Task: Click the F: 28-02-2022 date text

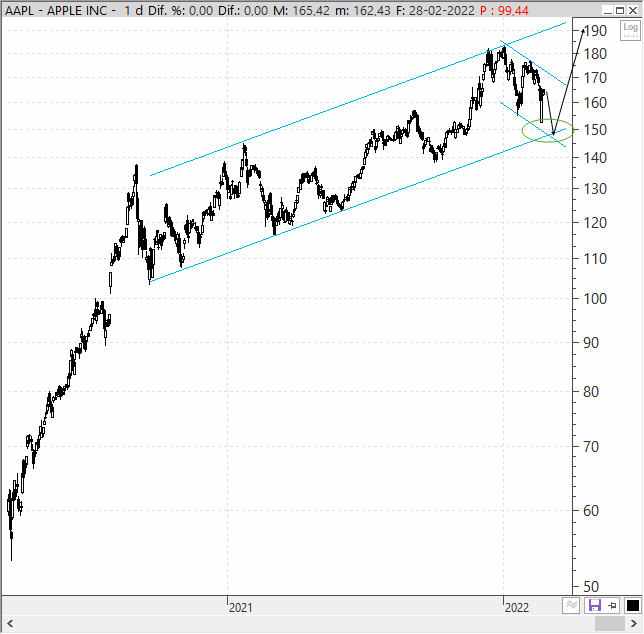Action: coord(435,10)
